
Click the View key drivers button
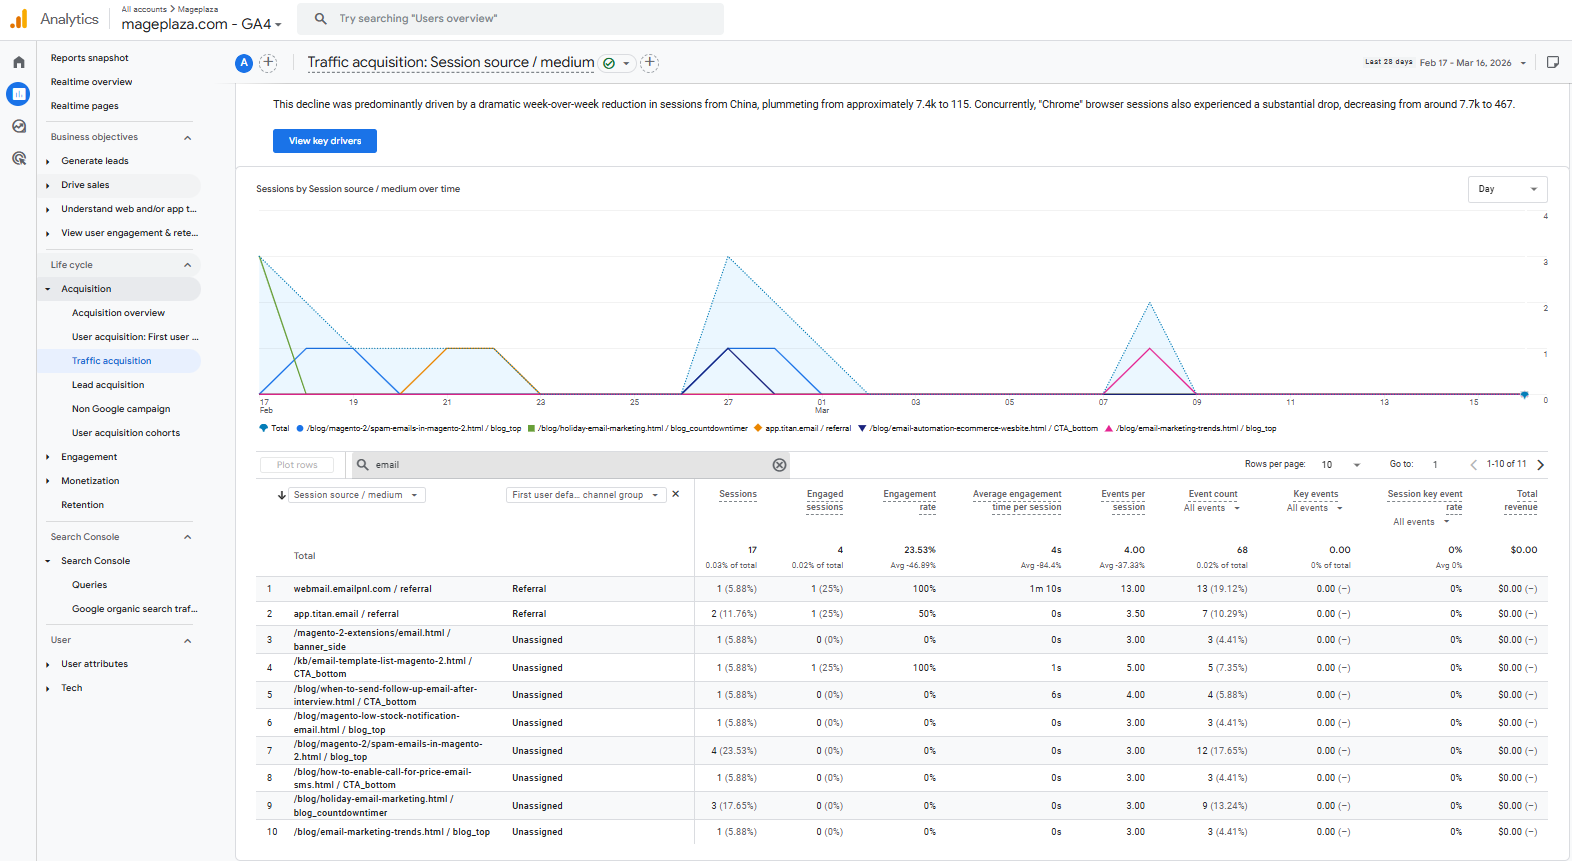tap(325, 141)
